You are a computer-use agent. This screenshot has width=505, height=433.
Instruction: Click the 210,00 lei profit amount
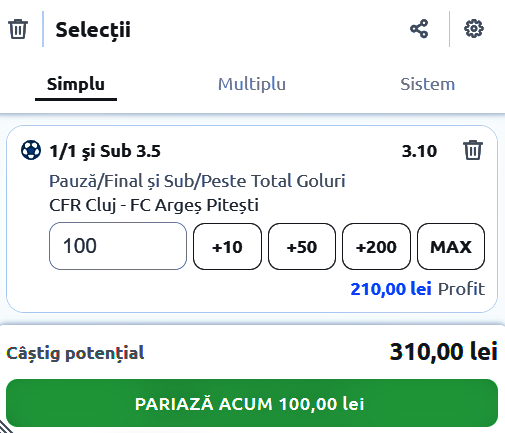[391, 289]
